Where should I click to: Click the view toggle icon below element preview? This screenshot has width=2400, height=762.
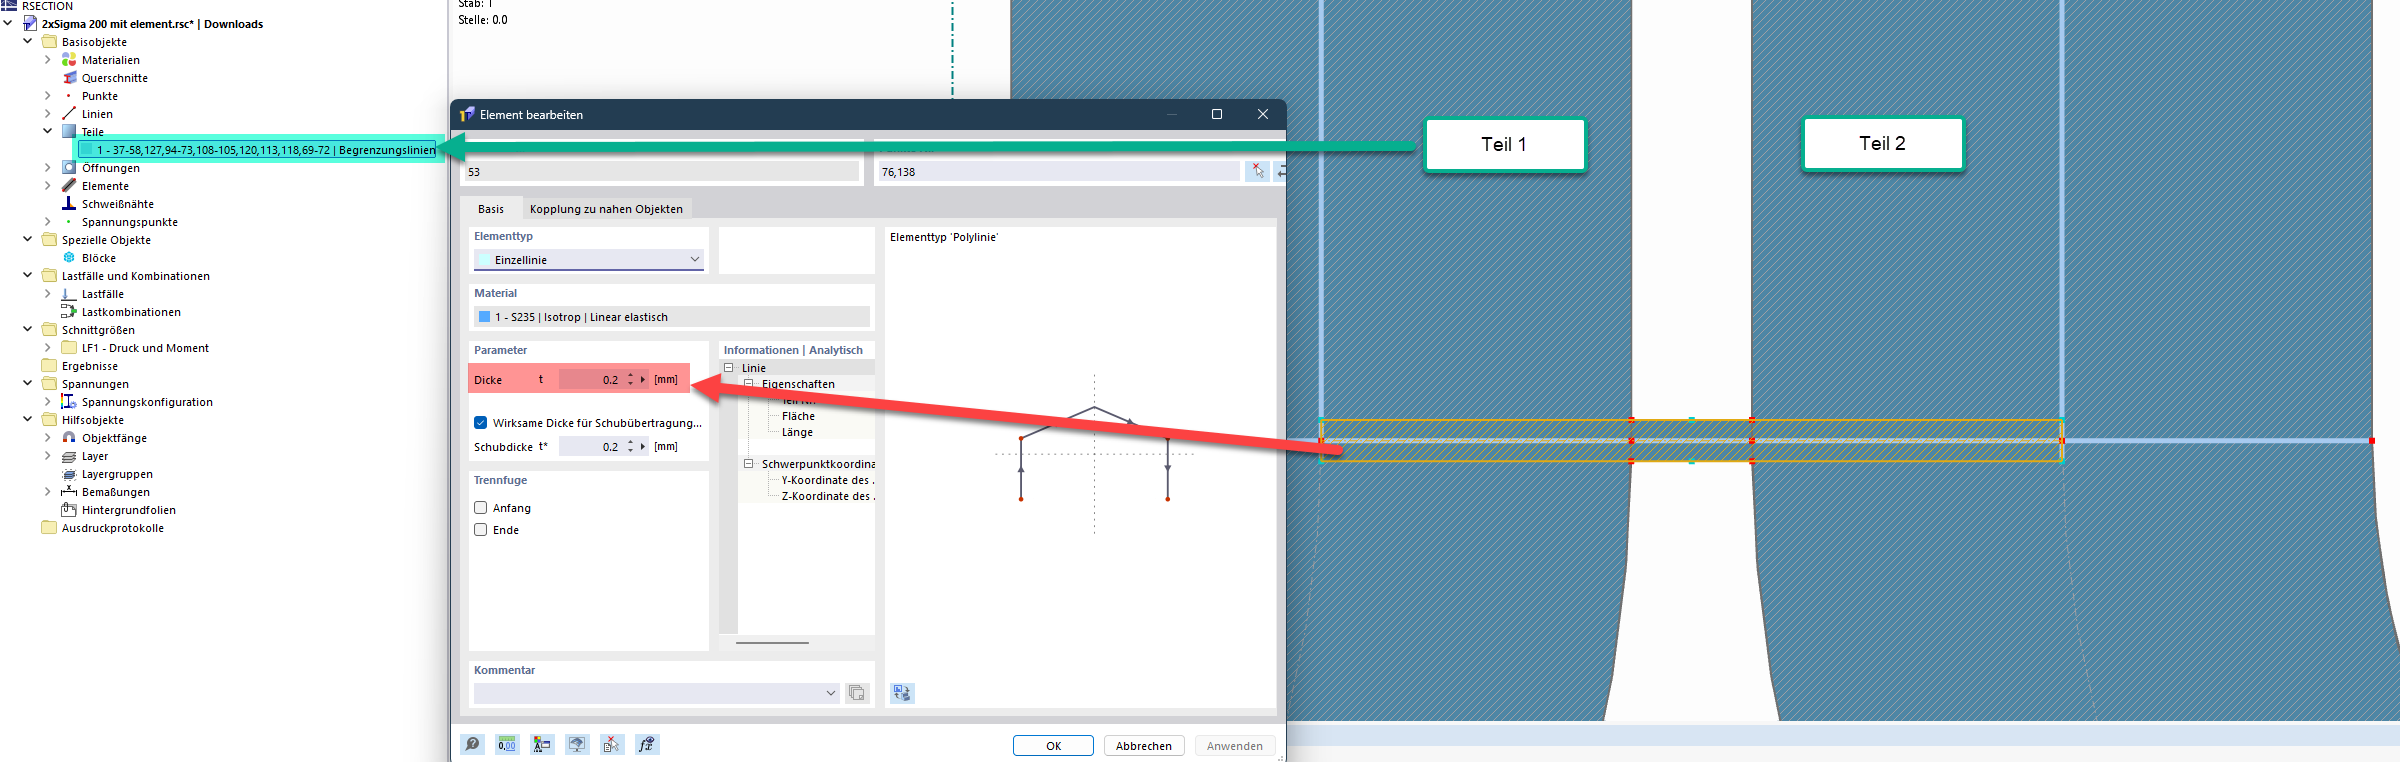902,693
